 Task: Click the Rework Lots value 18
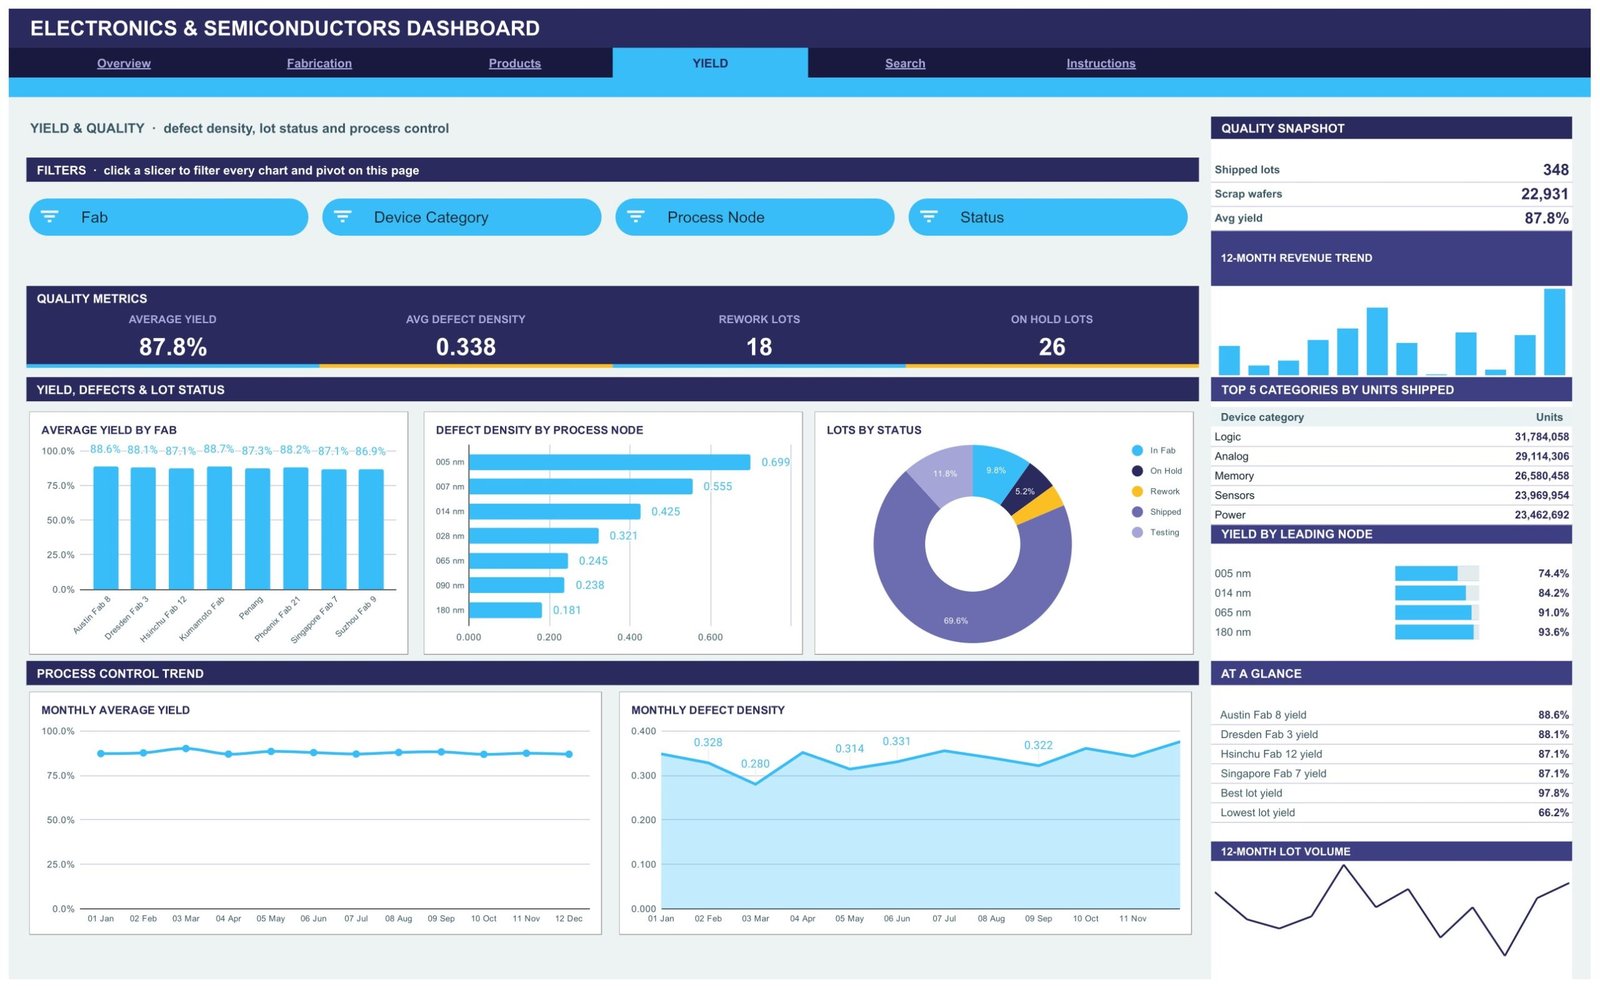point(759,347)
